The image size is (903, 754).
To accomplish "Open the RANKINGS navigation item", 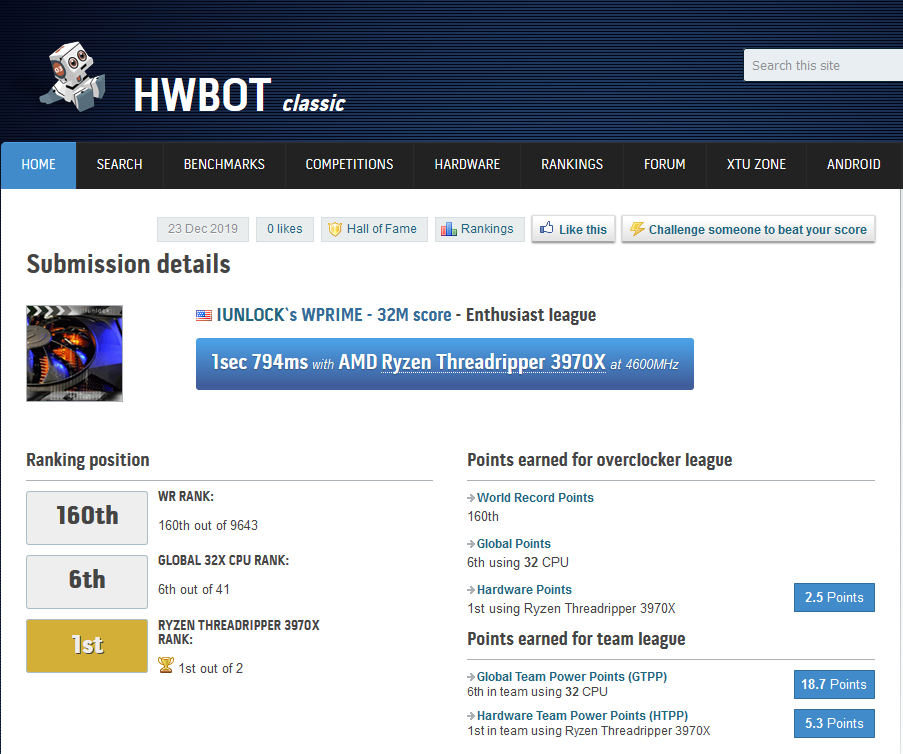I will 572,165.
